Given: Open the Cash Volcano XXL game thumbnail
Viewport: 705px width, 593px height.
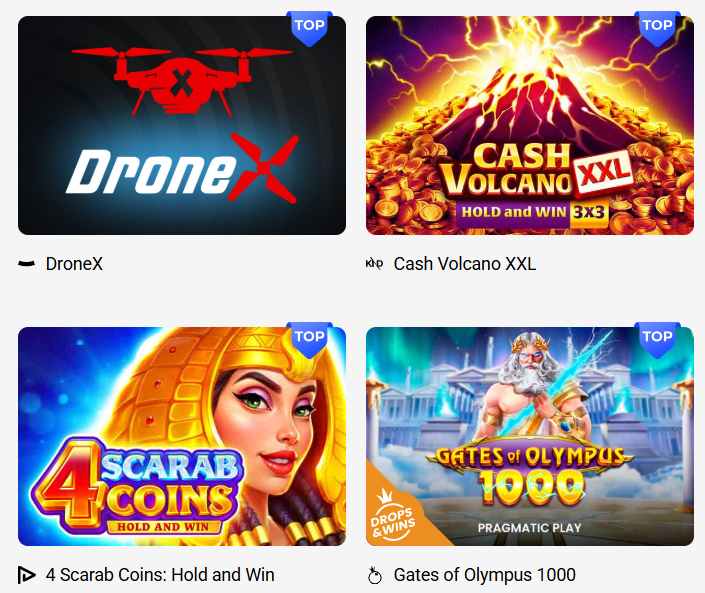Looking at the screenshot, I should (530, 125).
